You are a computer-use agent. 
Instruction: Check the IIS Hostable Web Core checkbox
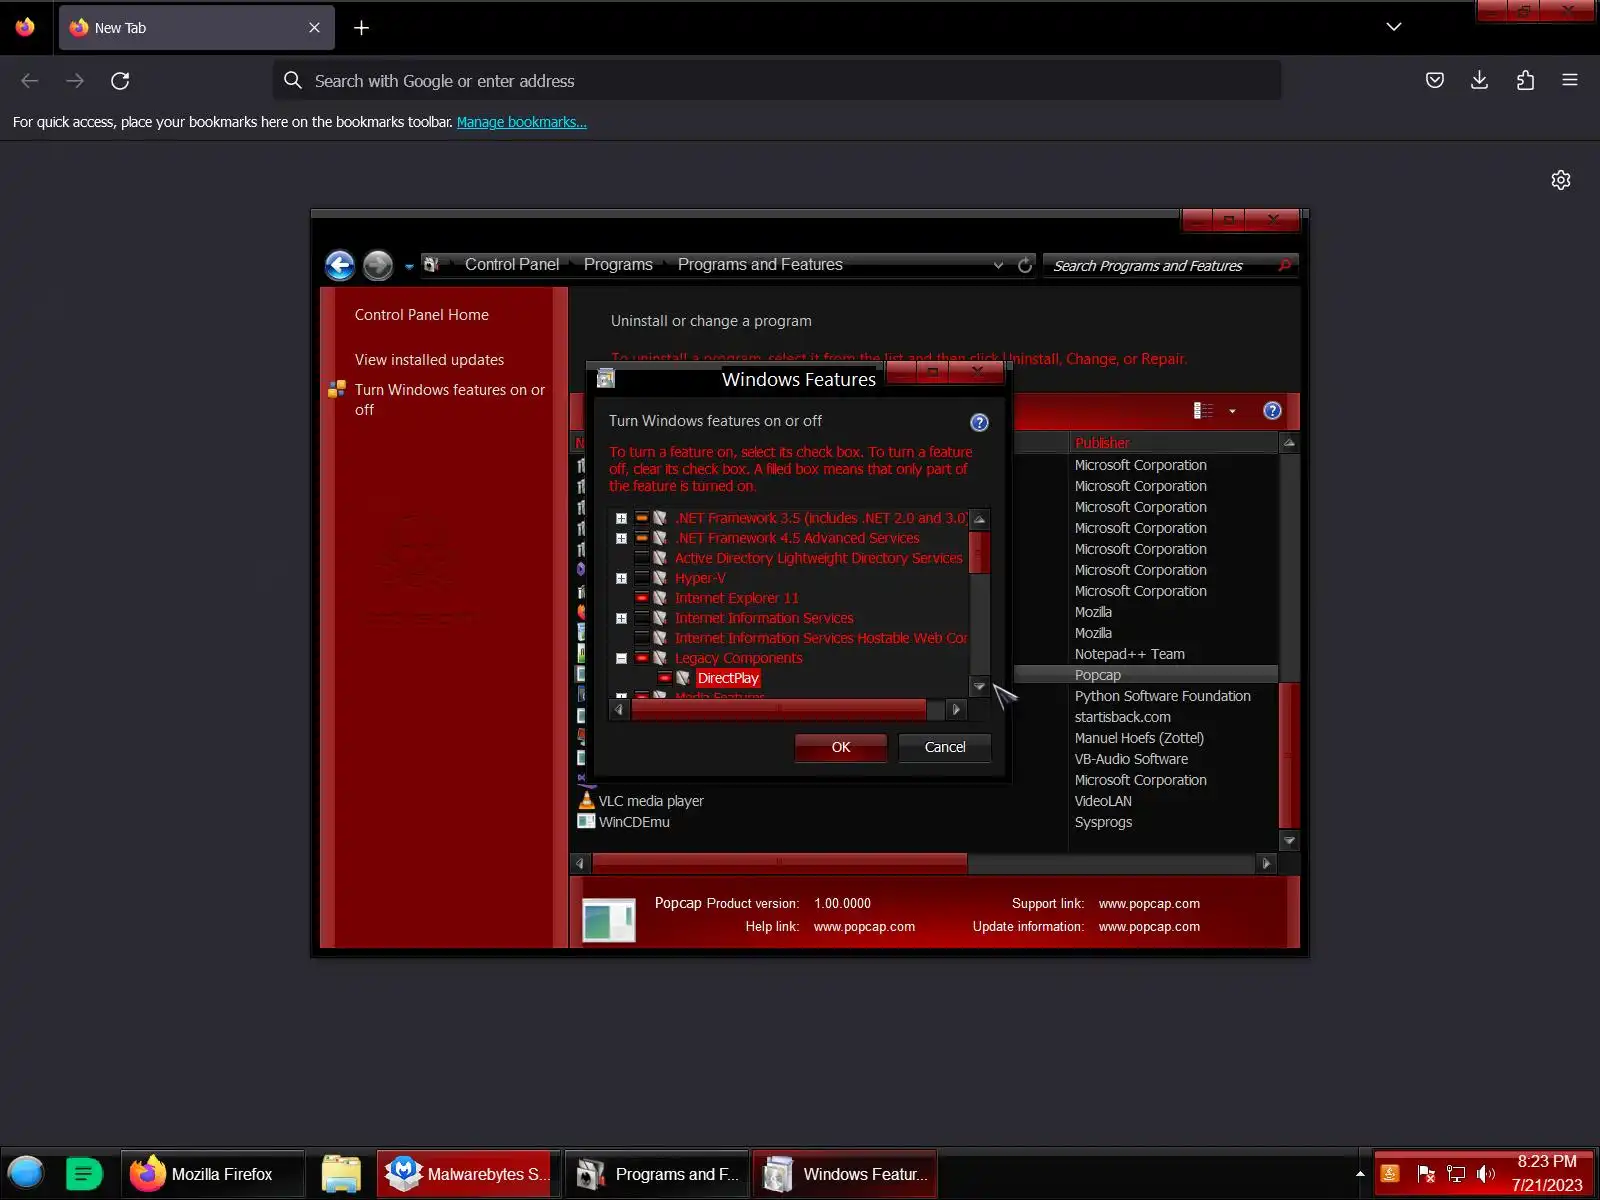point(642,638)
